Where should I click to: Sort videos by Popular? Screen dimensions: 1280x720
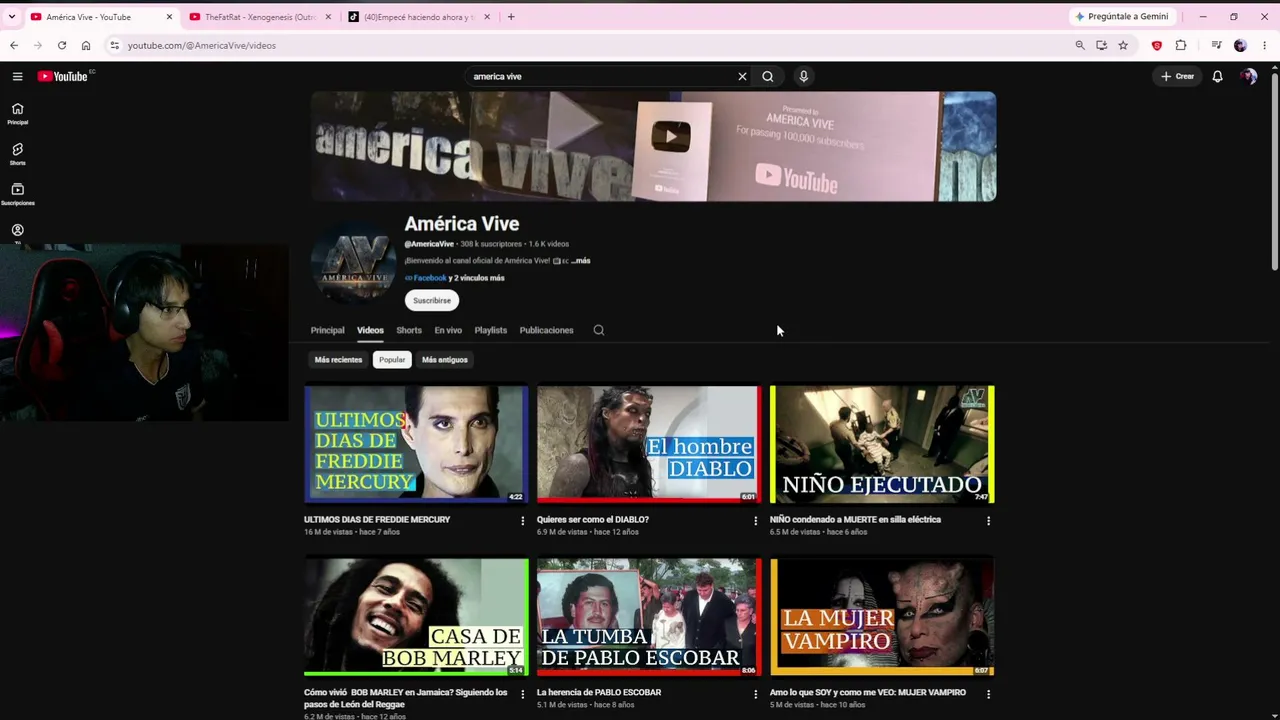(x=392, y=360)
